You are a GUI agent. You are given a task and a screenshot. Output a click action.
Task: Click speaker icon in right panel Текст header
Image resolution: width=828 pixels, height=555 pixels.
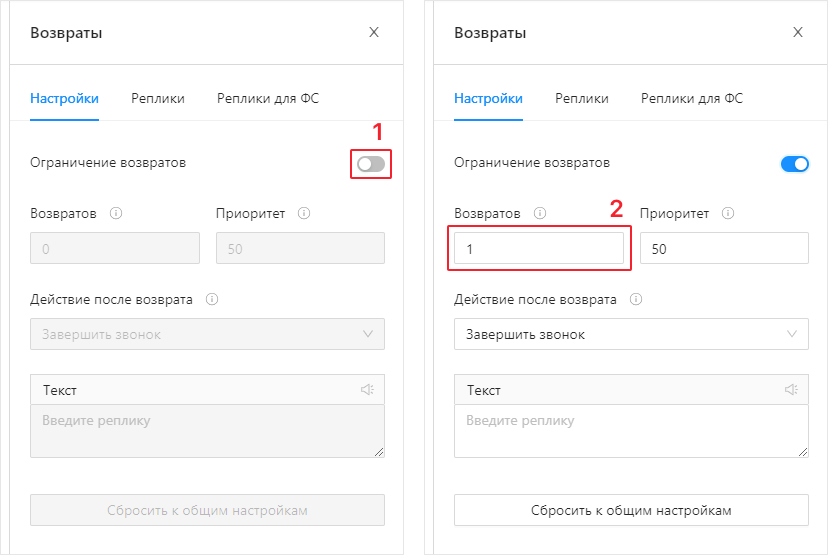coord(791,390)
